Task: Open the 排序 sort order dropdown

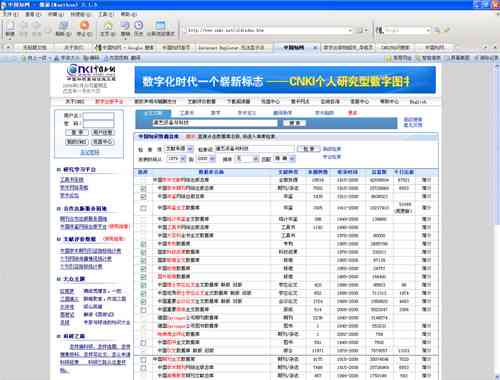Action: 255,159
